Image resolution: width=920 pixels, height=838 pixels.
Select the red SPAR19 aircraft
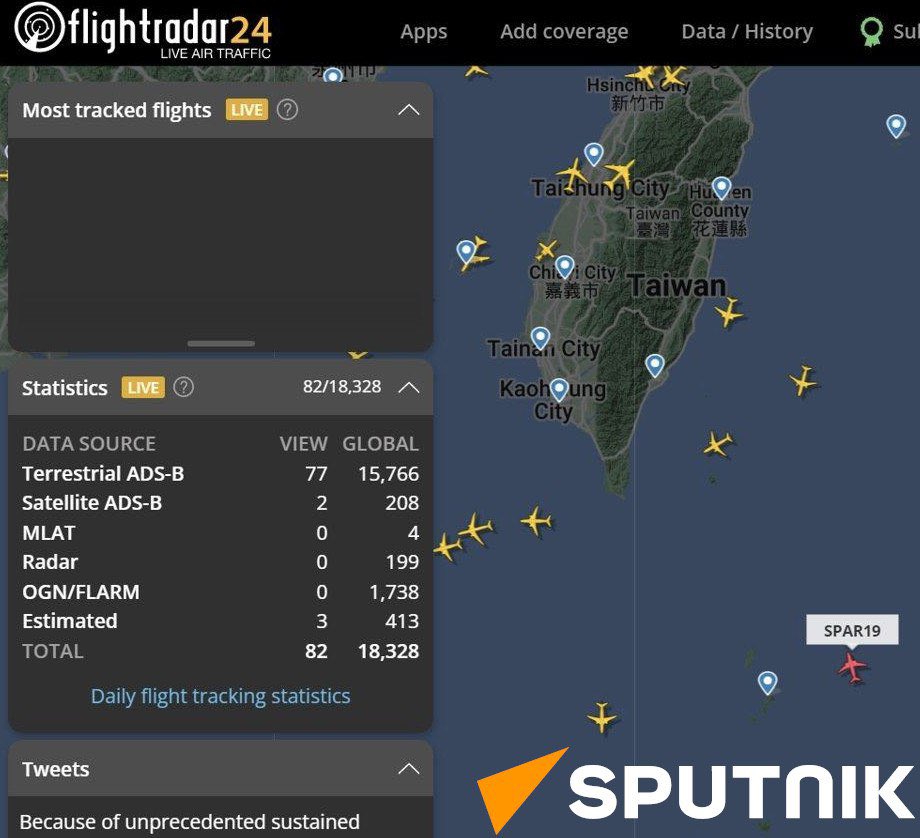coord(853,667)
